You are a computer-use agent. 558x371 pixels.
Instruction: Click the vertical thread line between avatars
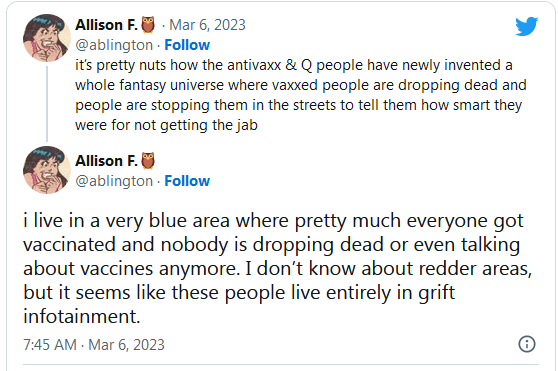tap(47, 104)
